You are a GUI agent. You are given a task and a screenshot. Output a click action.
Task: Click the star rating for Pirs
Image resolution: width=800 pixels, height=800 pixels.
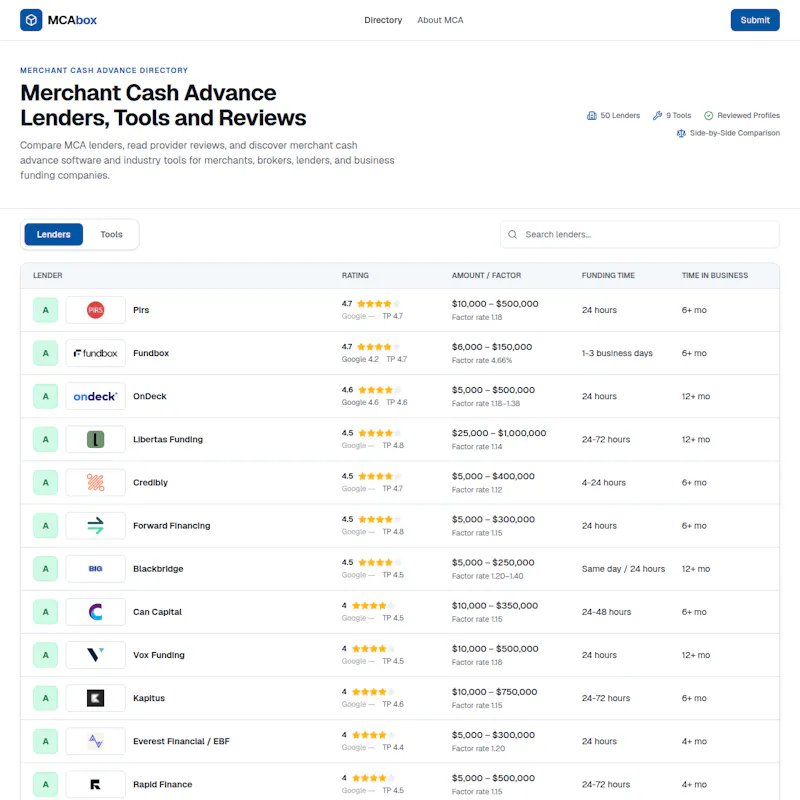pos(379,304)
